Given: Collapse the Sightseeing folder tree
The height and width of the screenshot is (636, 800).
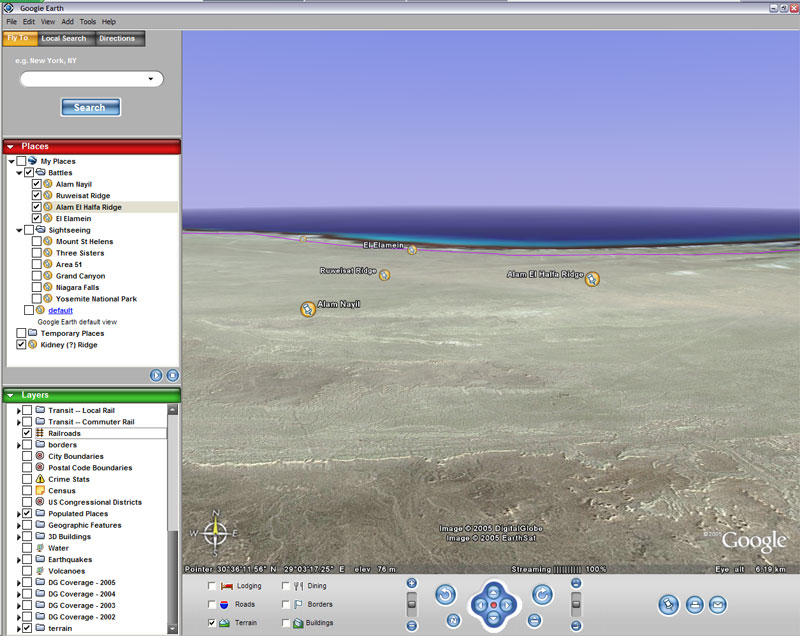Looking at the screenshot, I should [19, 230].
